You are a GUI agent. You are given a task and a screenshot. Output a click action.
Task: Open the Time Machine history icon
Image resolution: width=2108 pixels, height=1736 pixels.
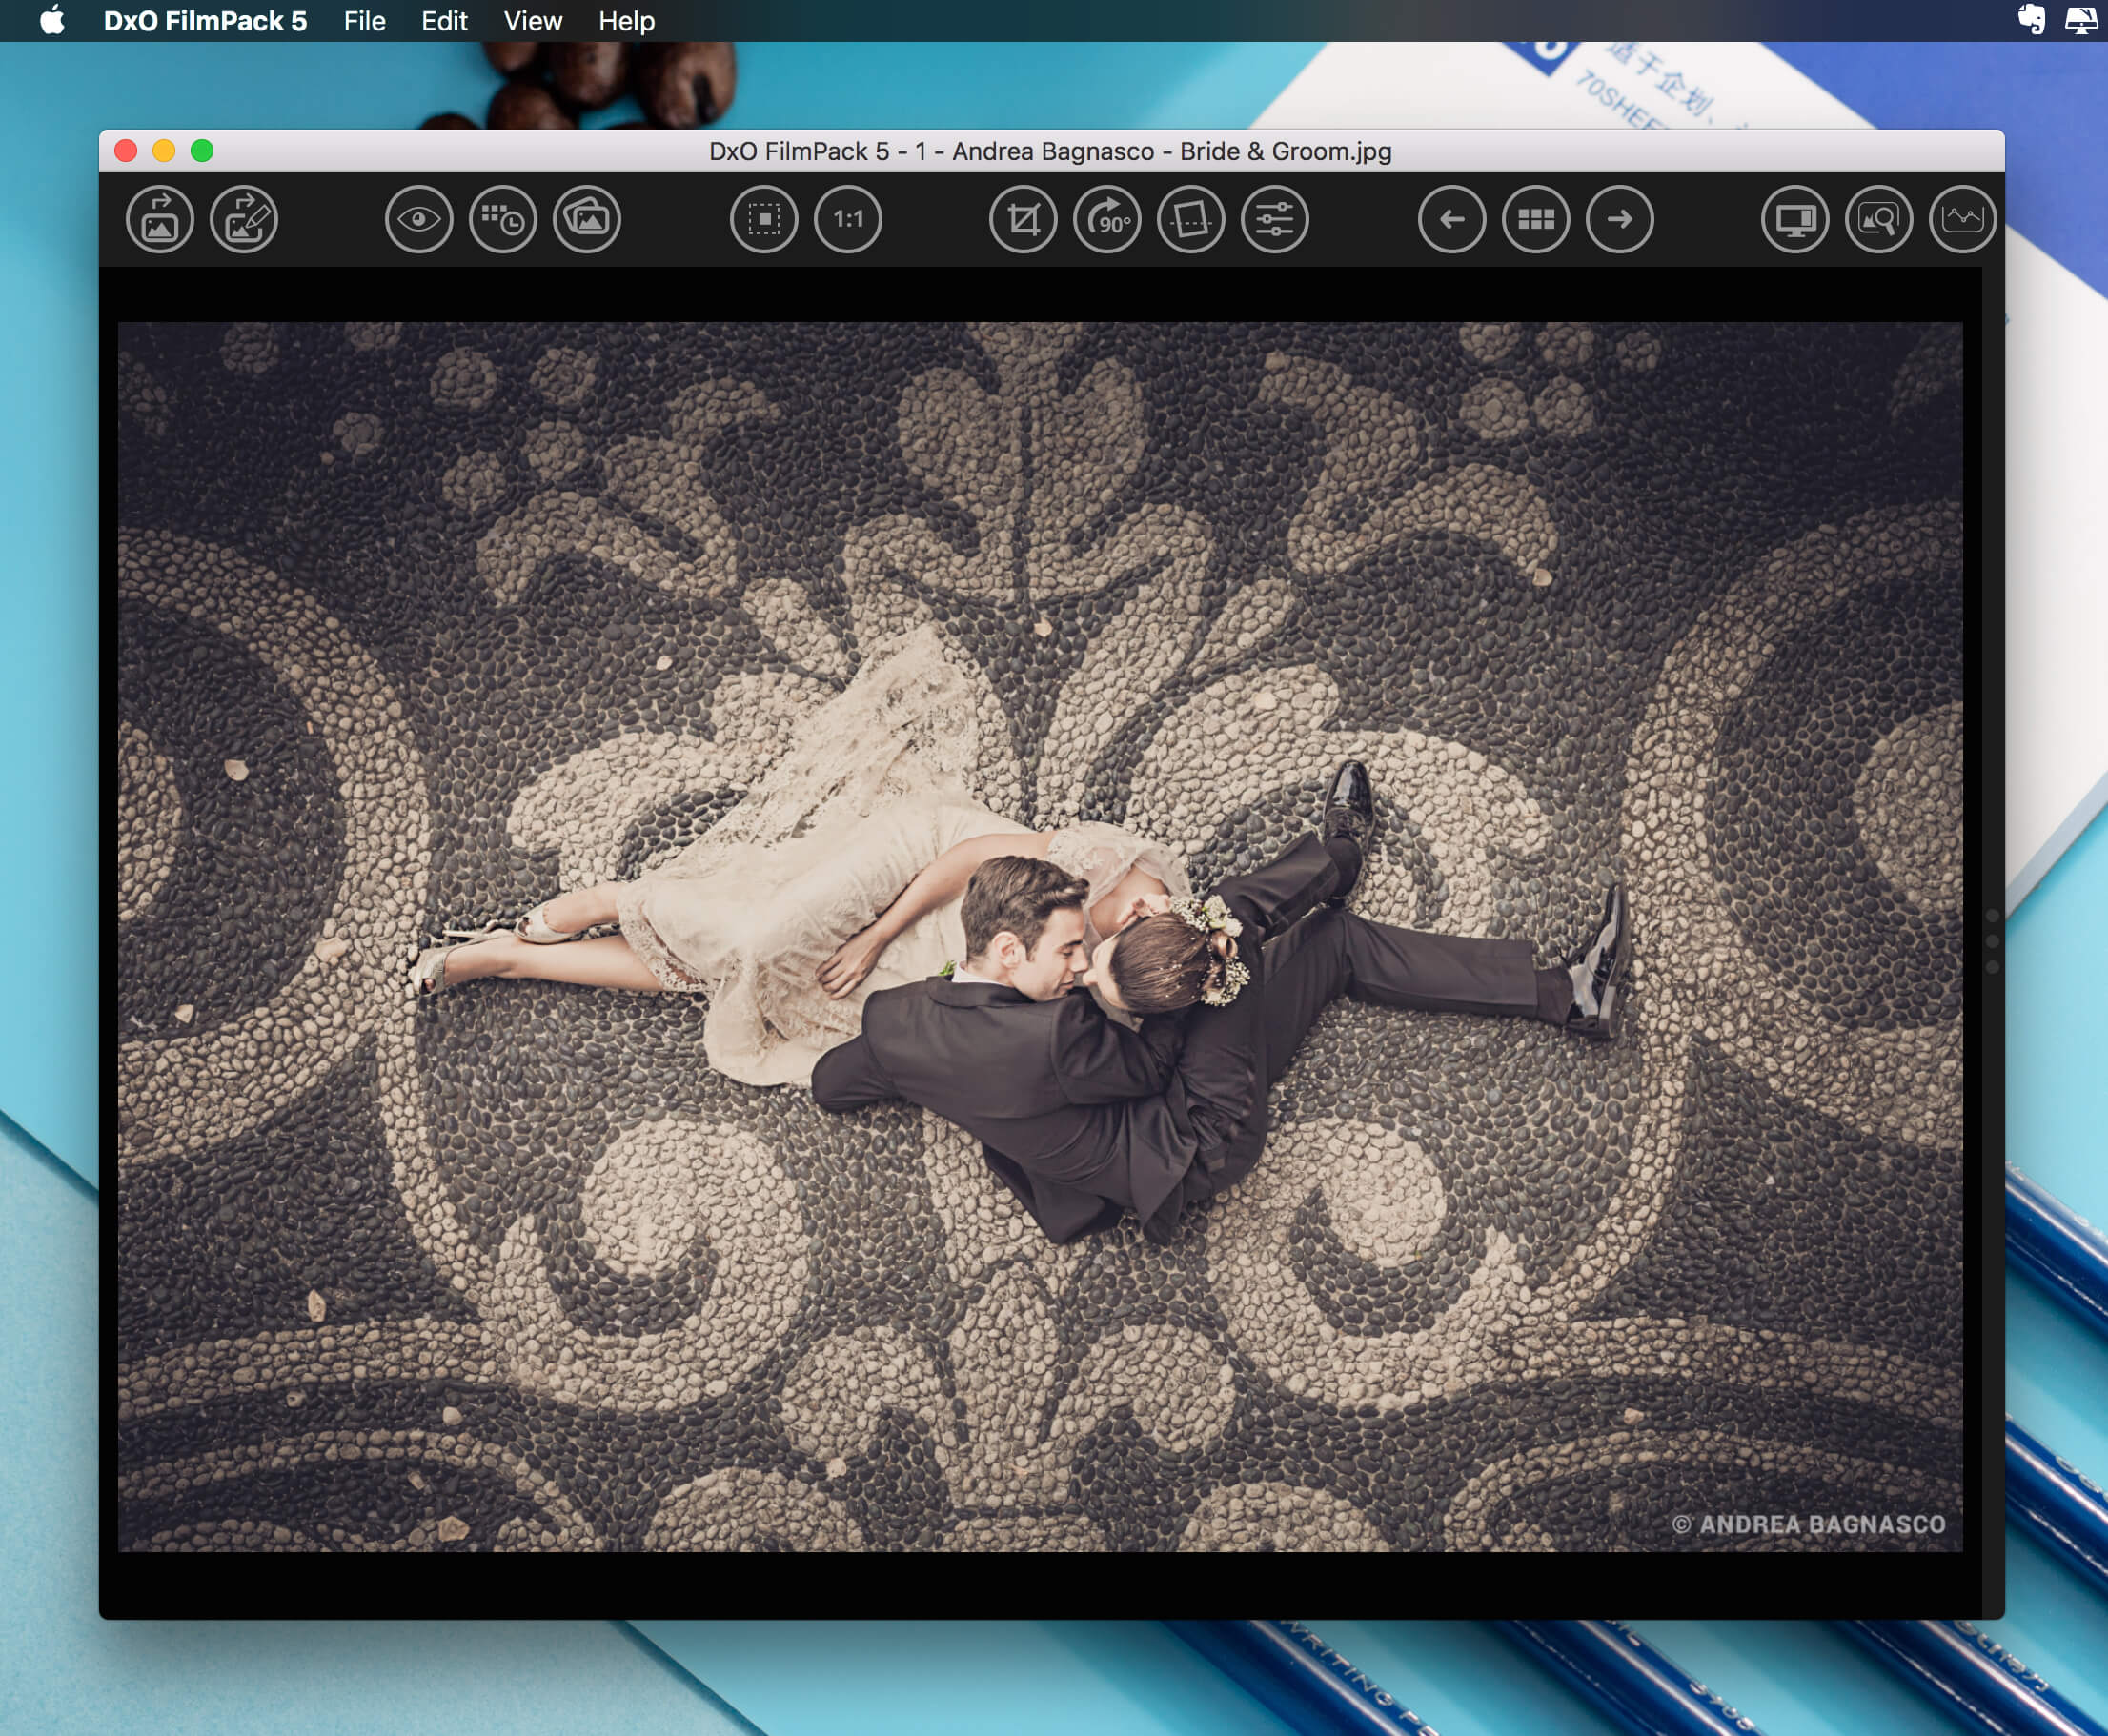coord(503,219)
